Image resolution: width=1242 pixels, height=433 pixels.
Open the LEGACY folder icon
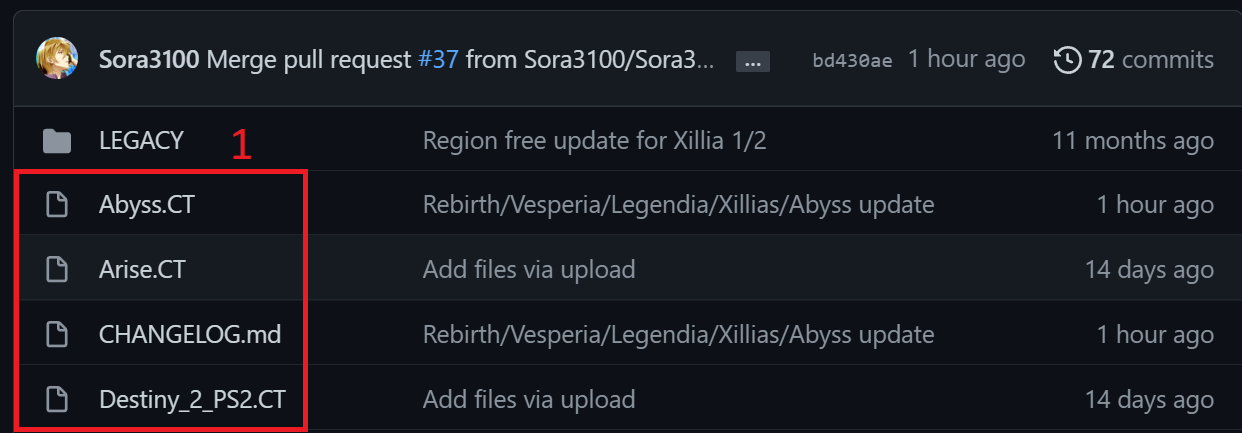58,141
